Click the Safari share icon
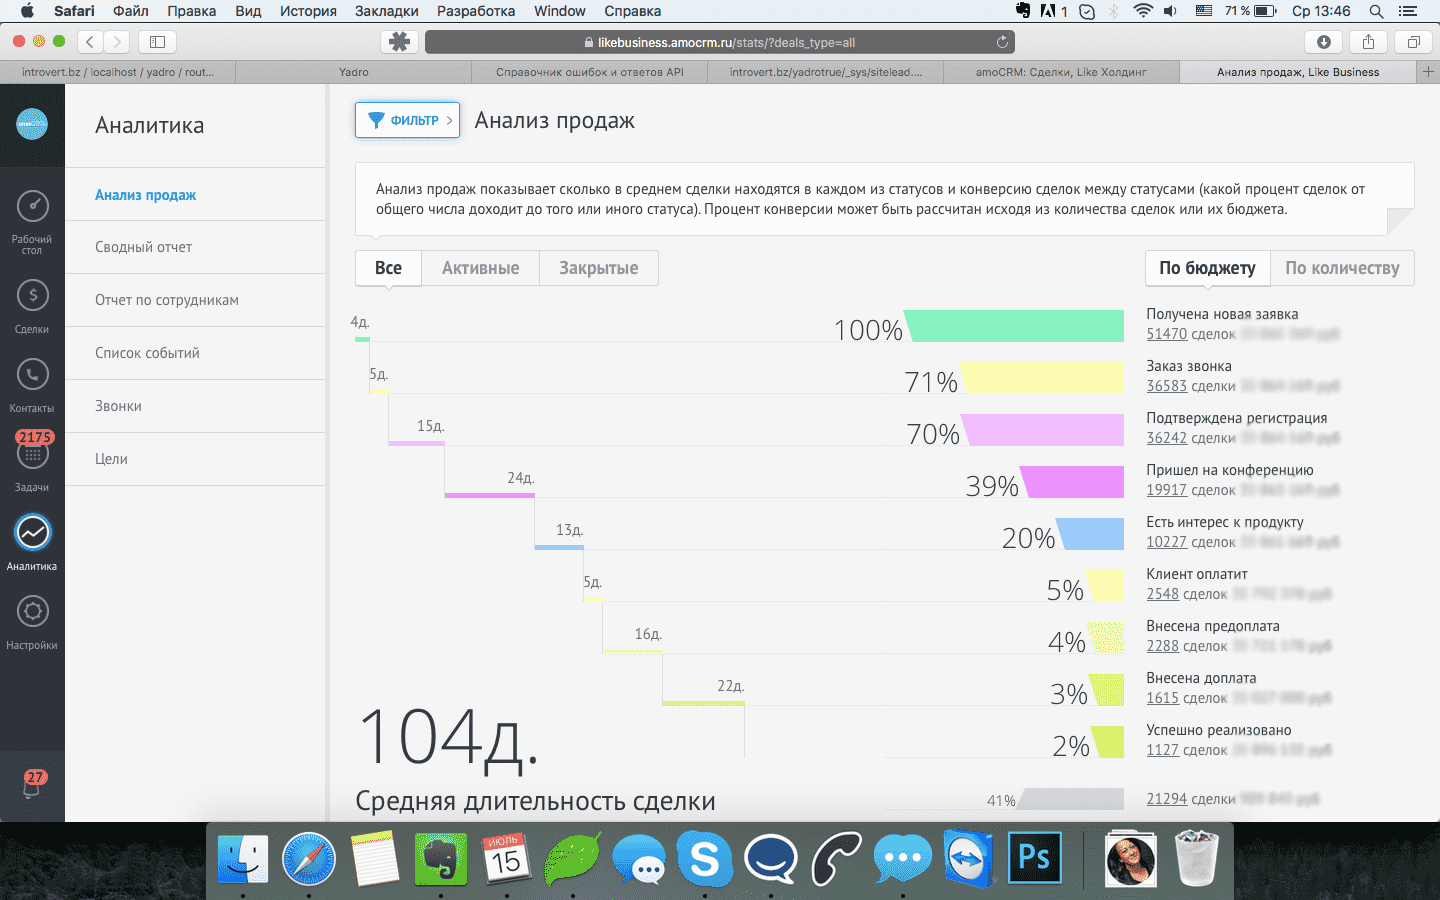This screenshot has height=900, width=1440. click(1368, 42)
